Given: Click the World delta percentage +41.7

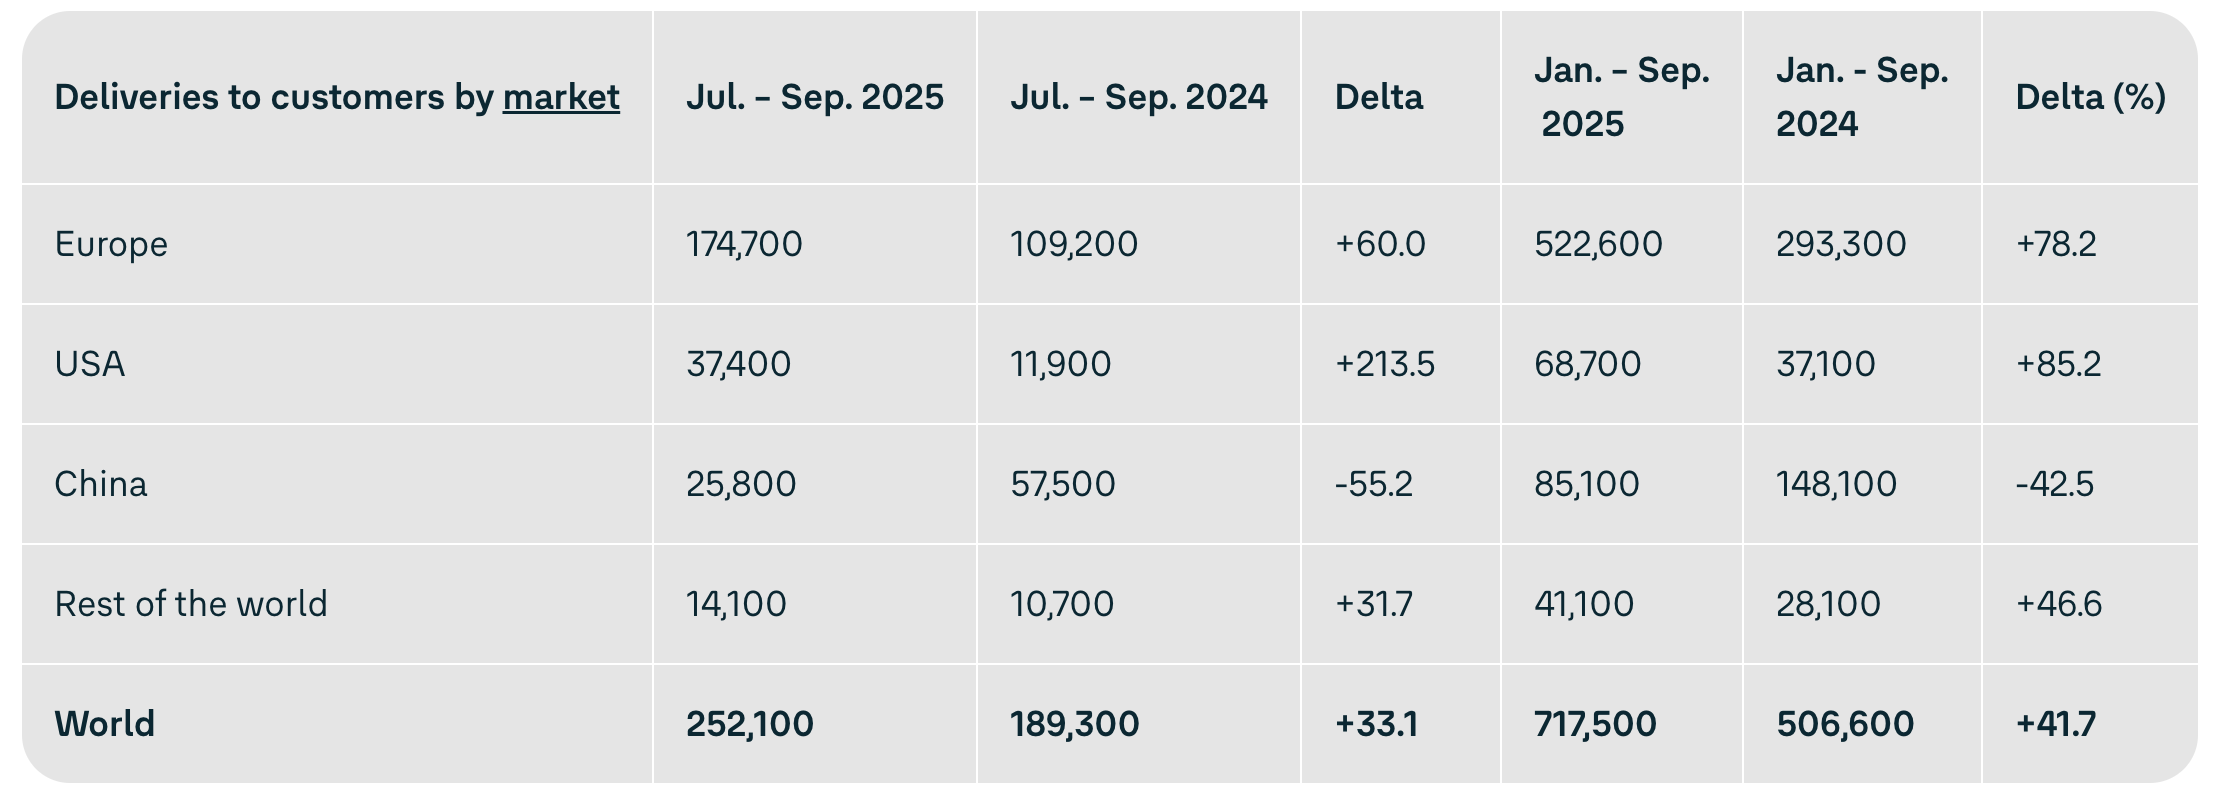Looking at the screenshot, I should [x=2055, y=724].
